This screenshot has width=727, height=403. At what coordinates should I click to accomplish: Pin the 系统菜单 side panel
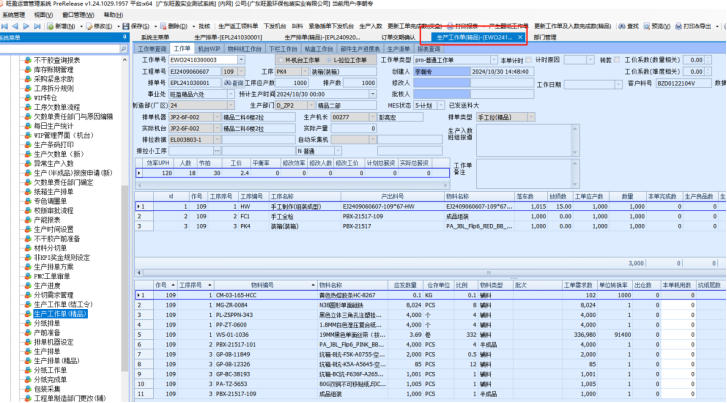click(124, 37)
